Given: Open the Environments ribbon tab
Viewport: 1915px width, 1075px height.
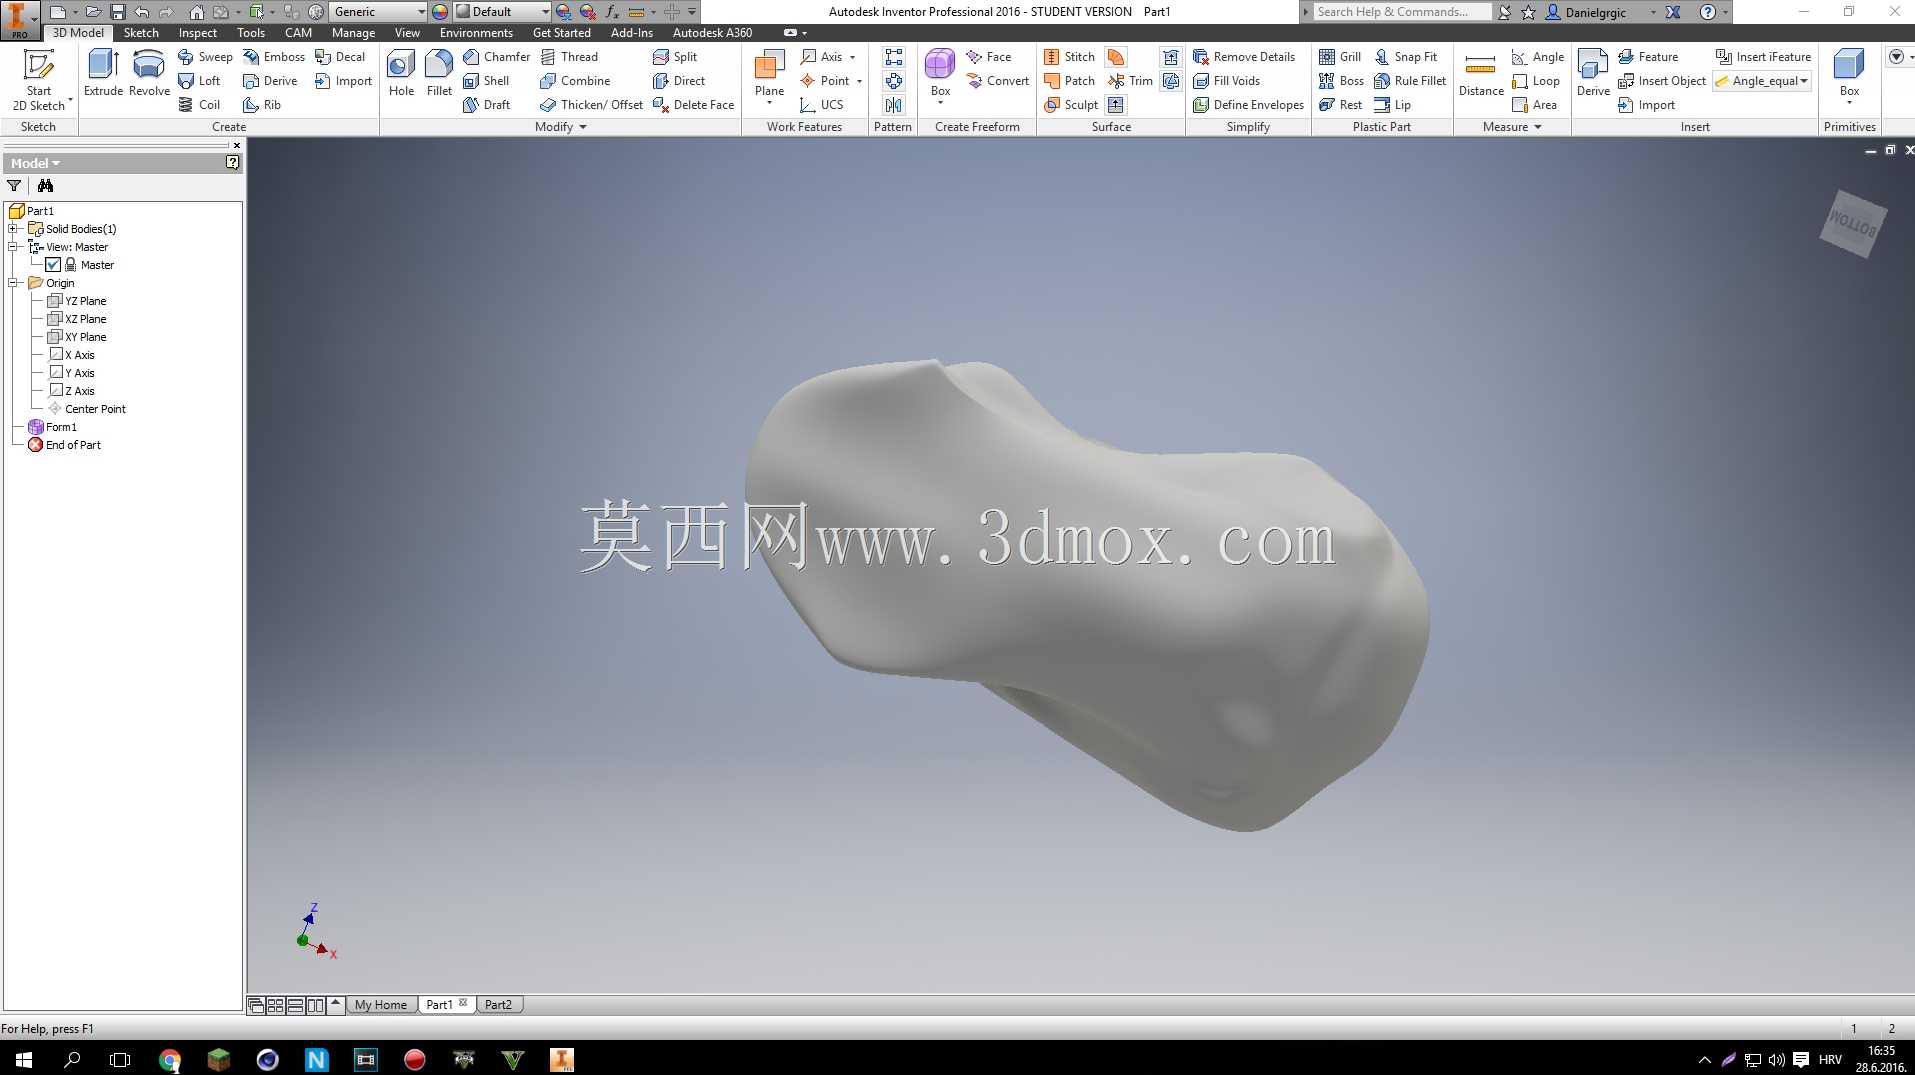Looking at the screenshot, I should (x=476, y=33).
